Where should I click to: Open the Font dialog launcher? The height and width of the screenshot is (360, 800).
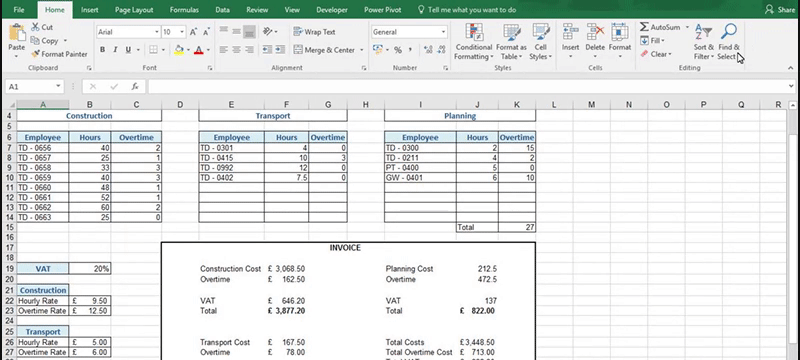point(210,68)
